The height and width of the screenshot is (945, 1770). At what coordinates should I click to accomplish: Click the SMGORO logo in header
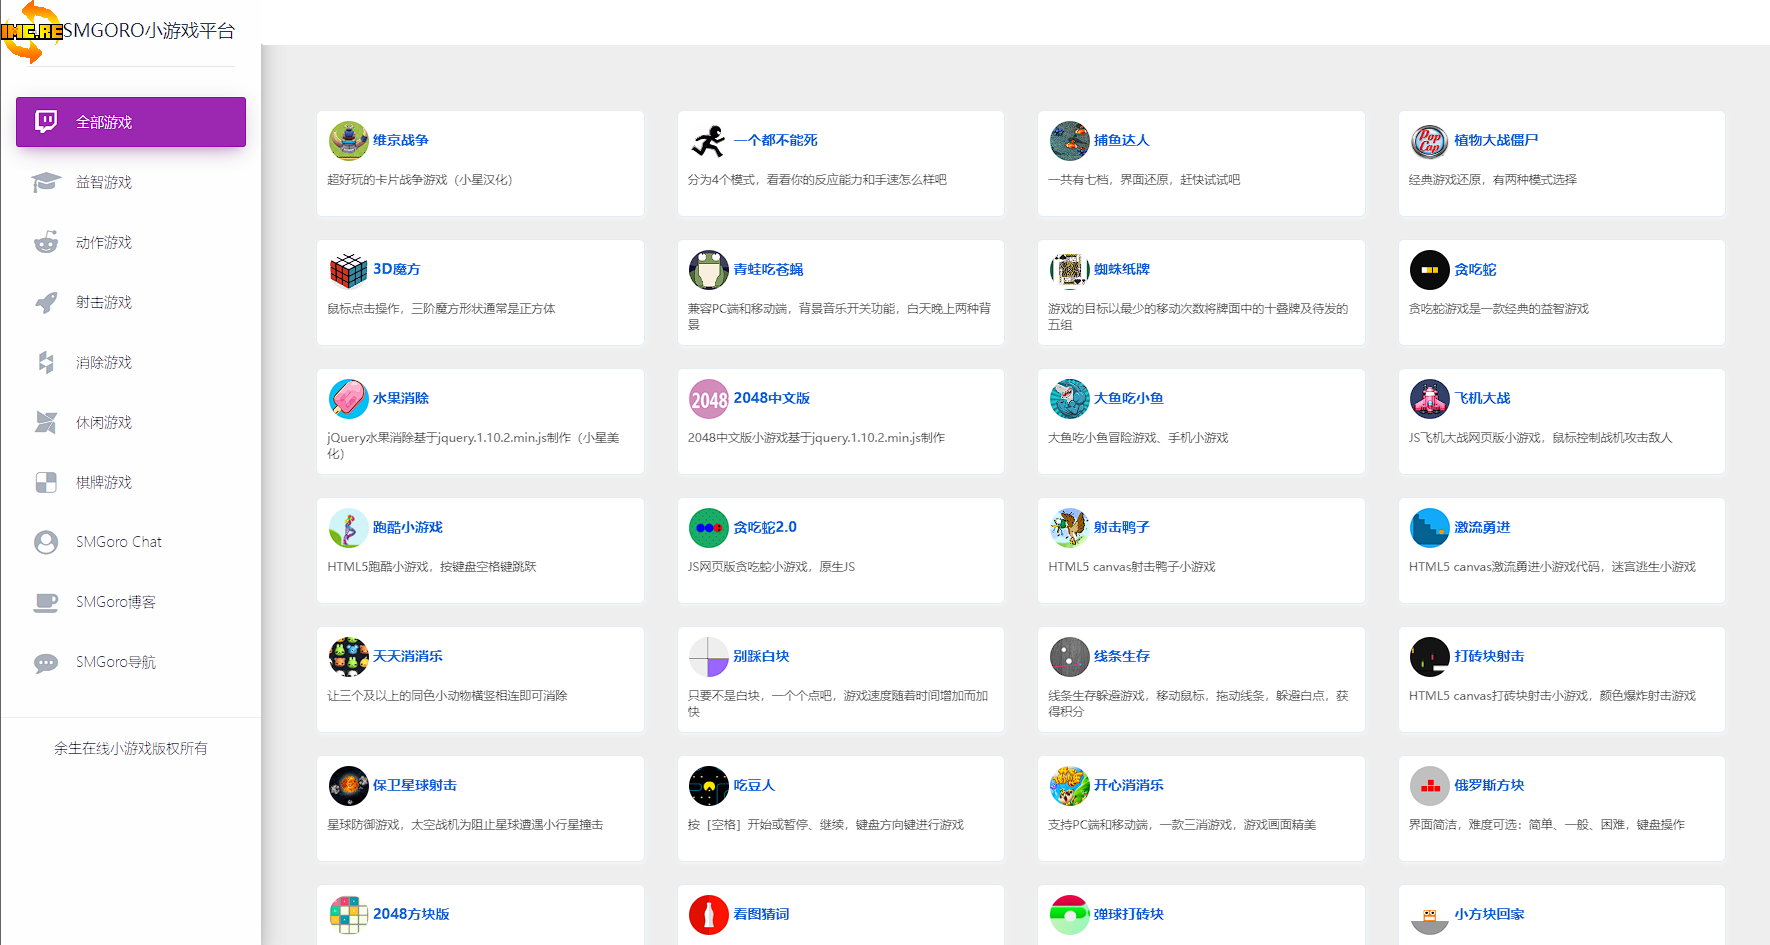coord(32,31)
